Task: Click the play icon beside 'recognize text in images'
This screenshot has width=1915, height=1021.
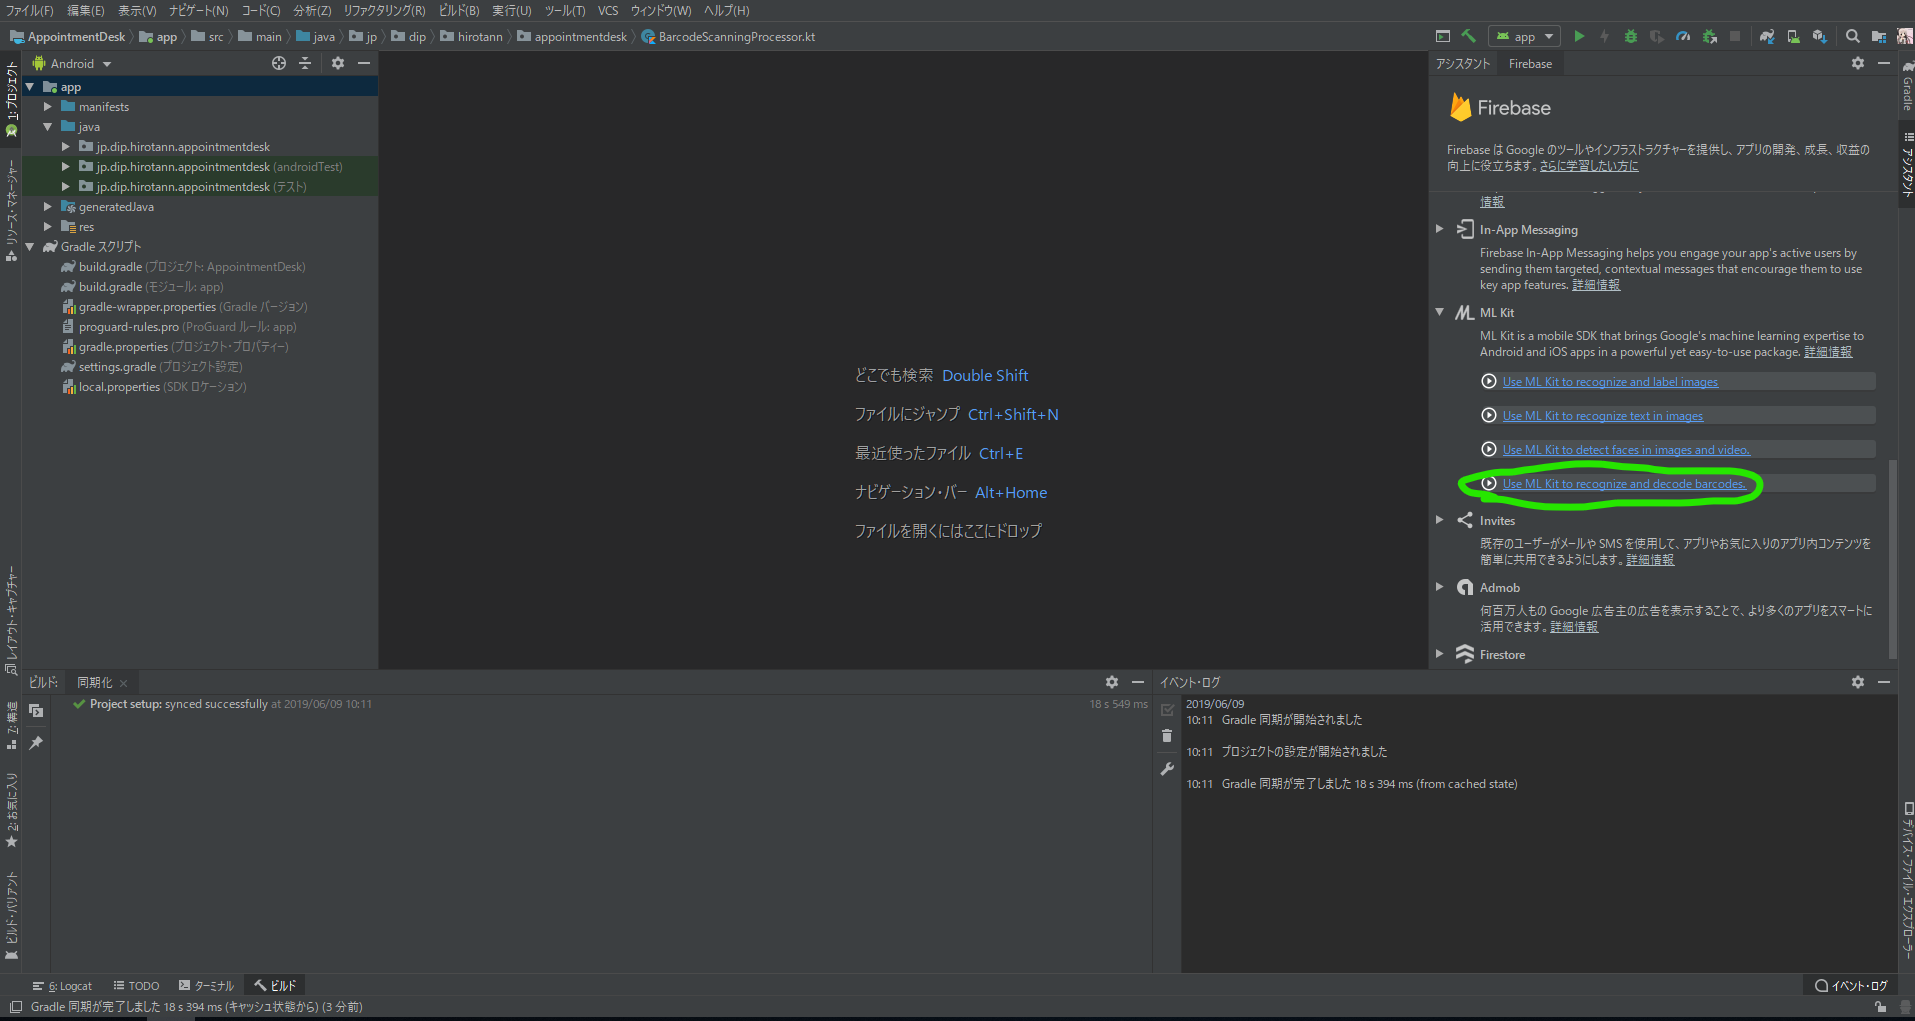Action: click(x=1489, y=416)
